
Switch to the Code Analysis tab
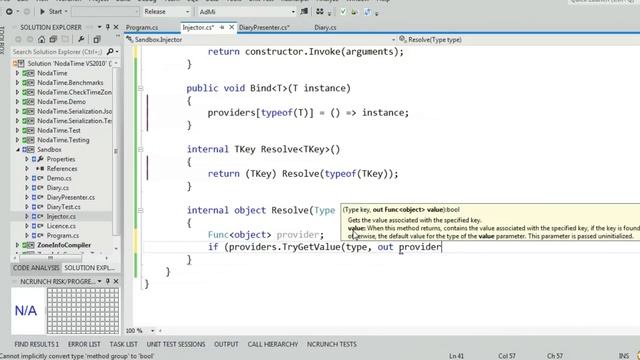coord(36,268)
